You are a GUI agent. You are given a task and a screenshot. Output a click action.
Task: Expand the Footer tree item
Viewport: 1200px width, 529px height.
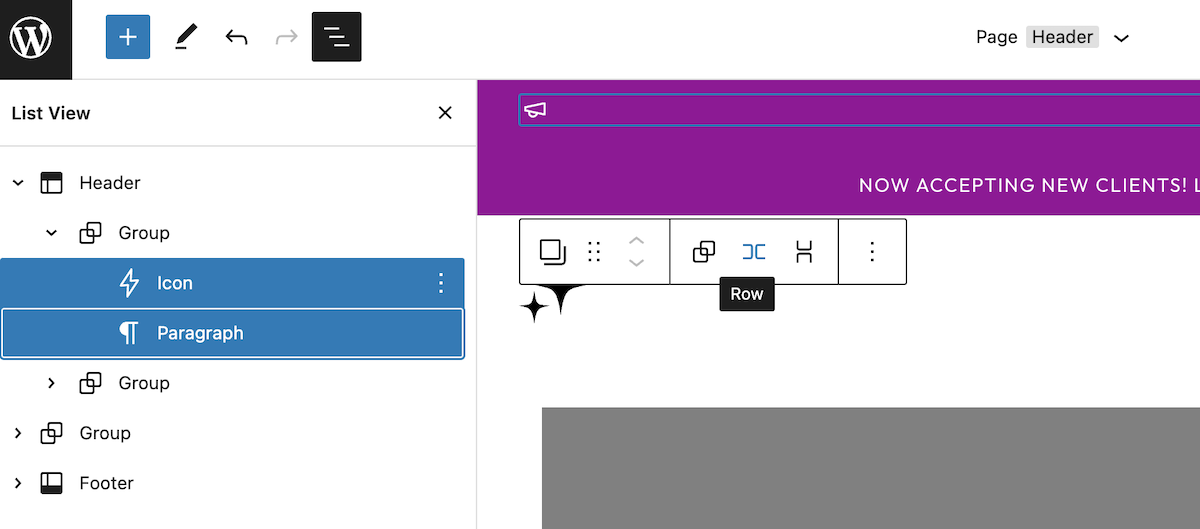pyautogui.click(x=18, y=483)
